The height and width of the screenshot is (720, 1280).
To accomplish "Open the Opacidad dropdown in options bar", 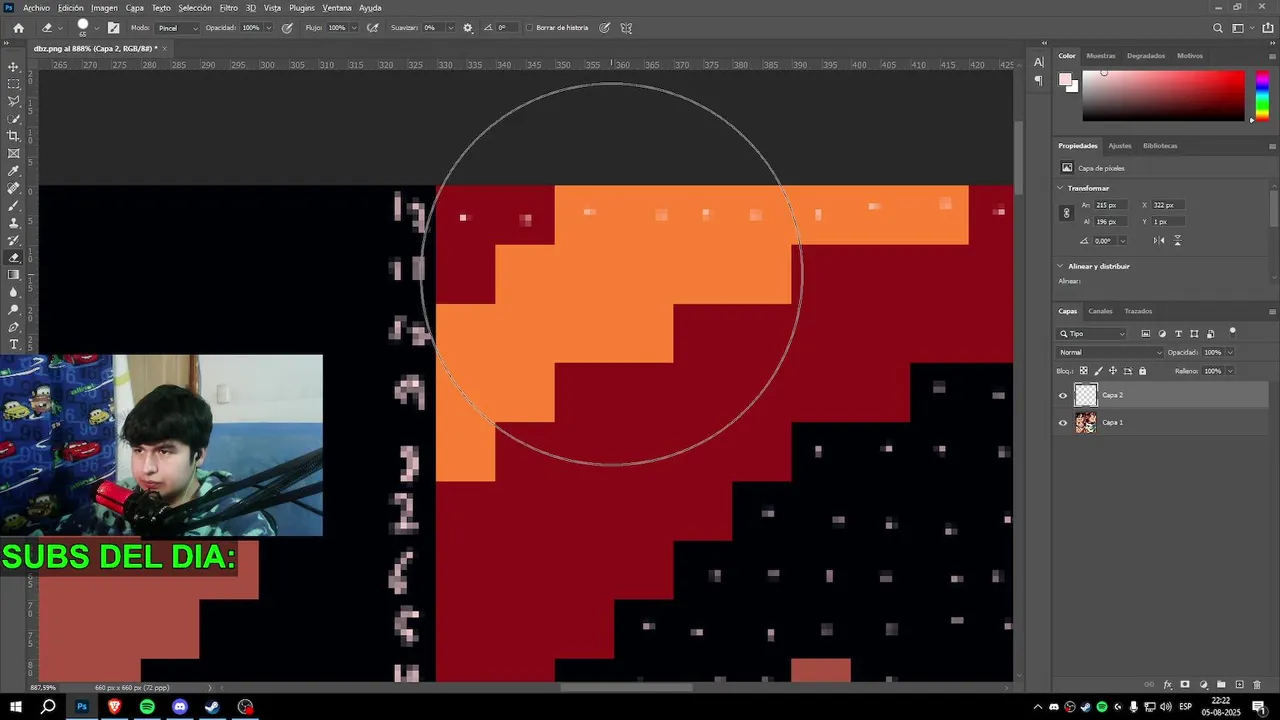I will [x=270, y=28].
